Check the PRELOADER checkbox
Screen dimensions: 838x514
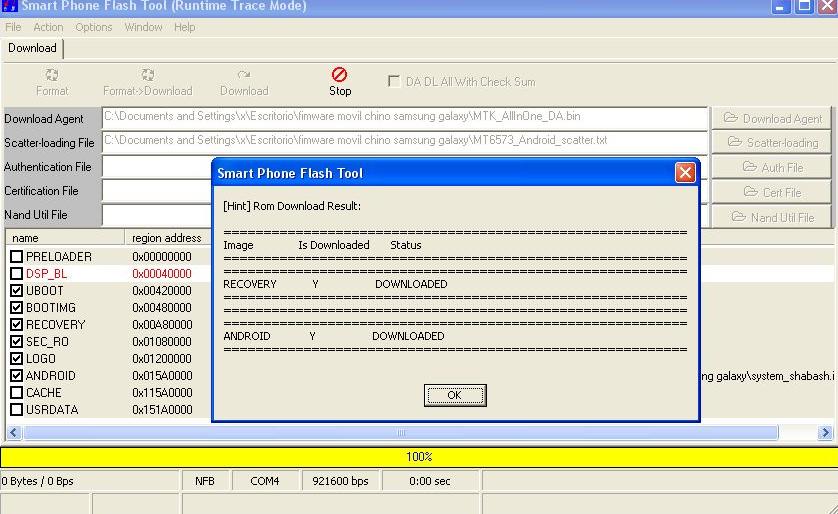[17, 256]
